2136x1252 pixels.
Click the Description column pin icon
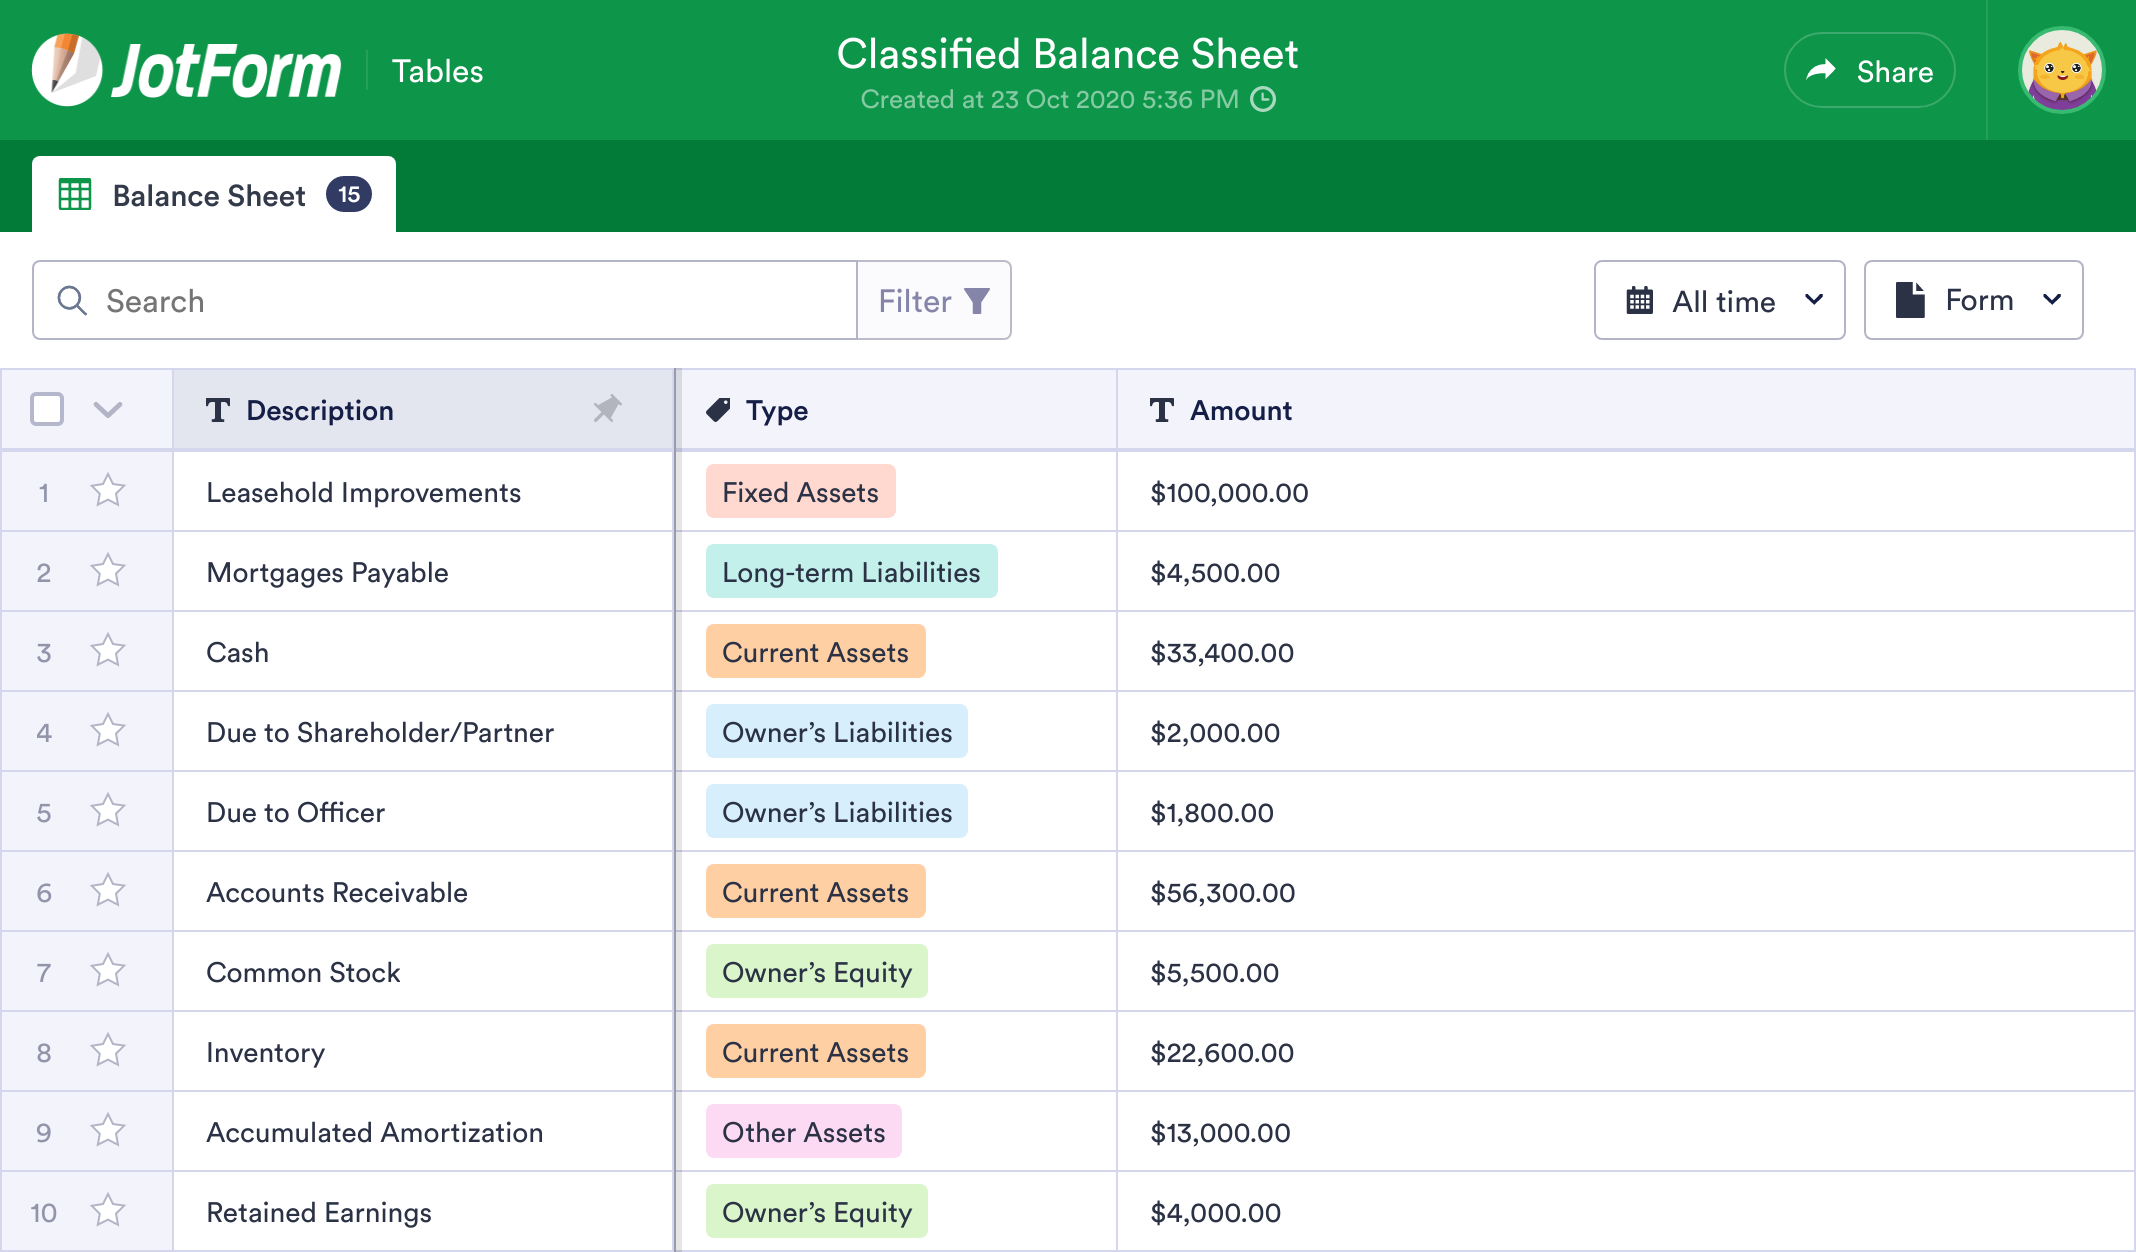point(608,410)
